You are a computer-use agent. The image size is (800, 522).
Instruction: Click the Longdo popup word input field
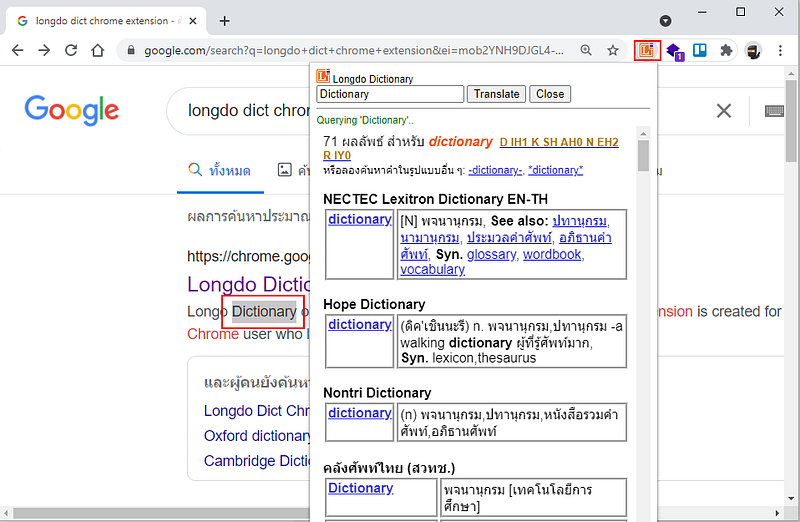(390, 94)
